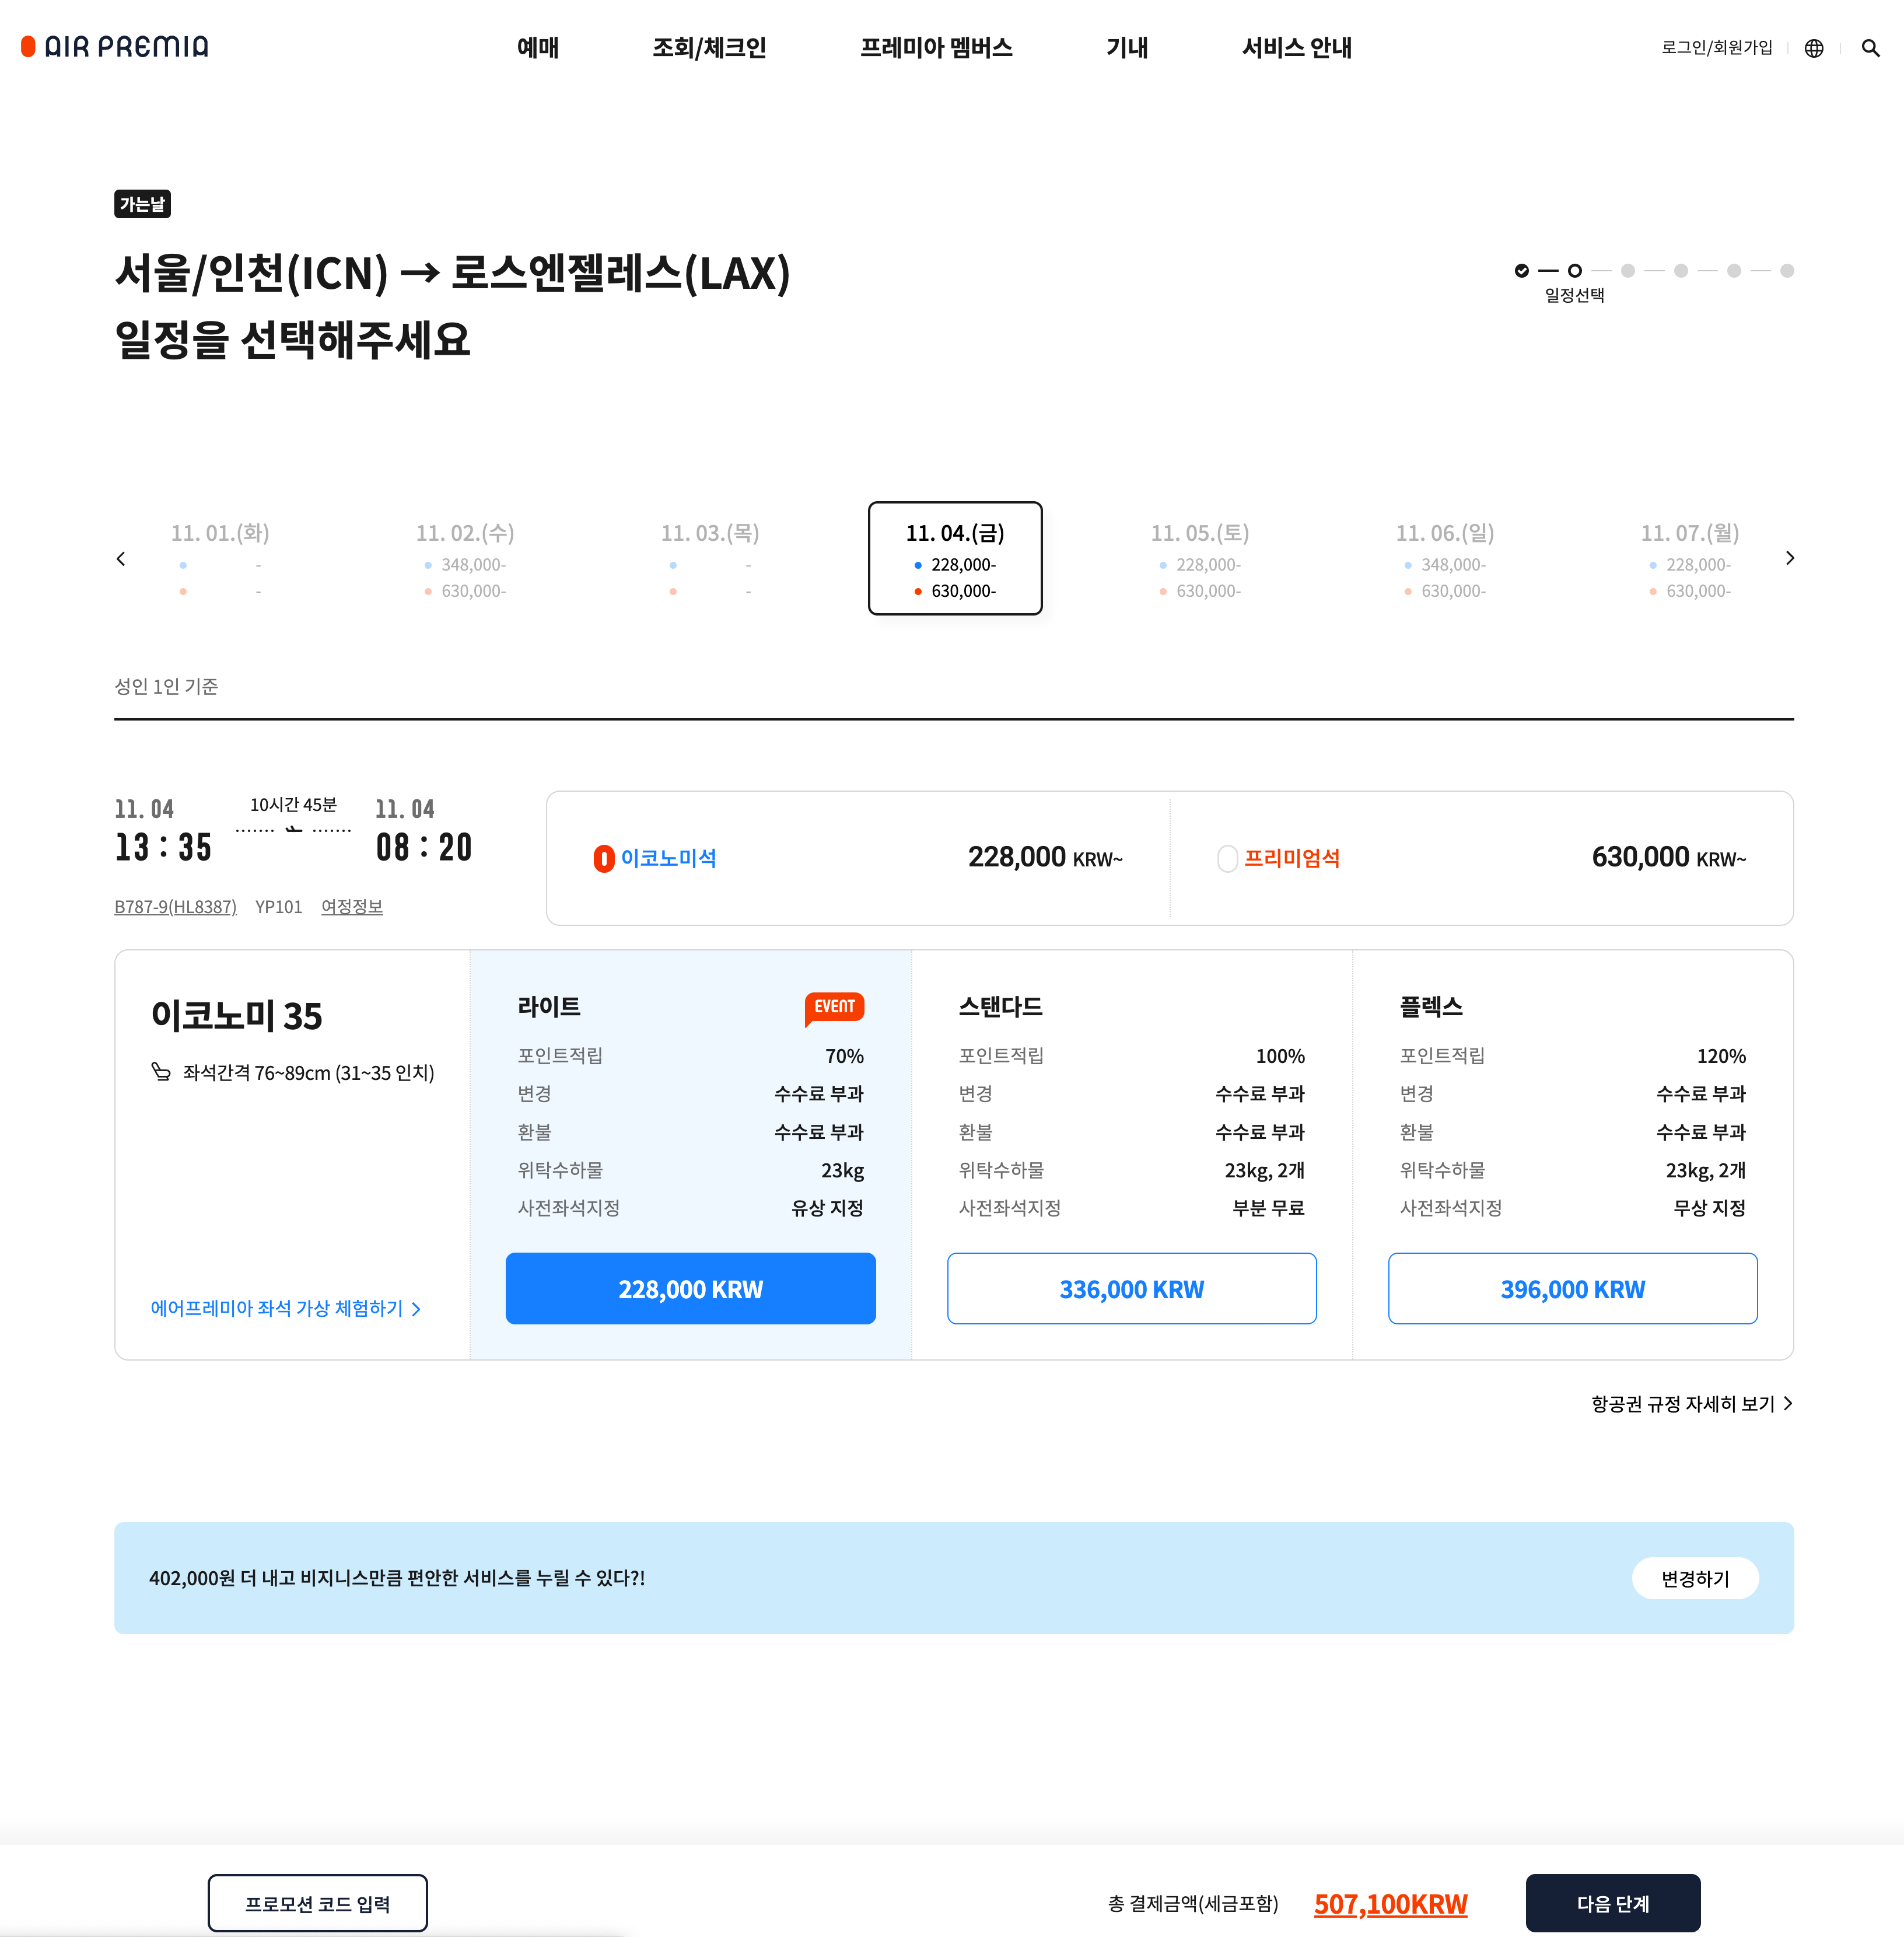Open the globe language selector icon
1904x1937 pixels.
(1813, 48)
